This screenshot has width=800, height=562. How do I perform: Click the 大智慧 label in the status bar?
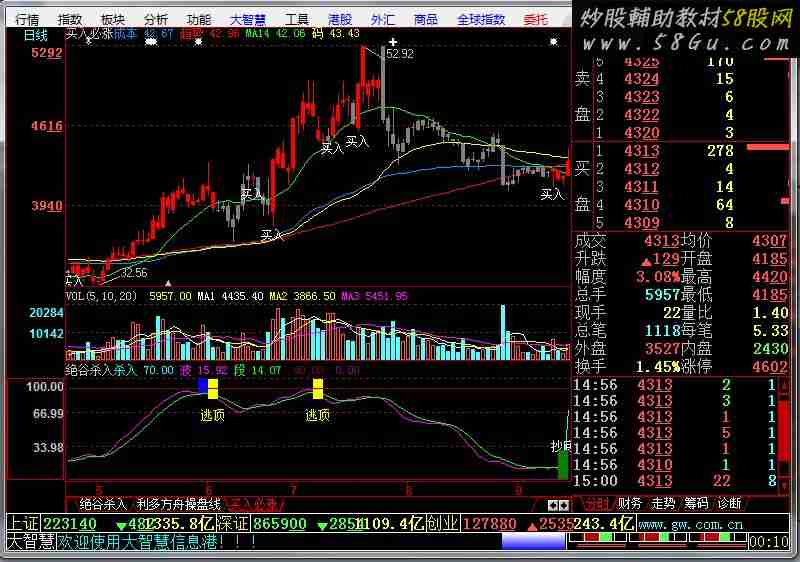tap(30, 542)
